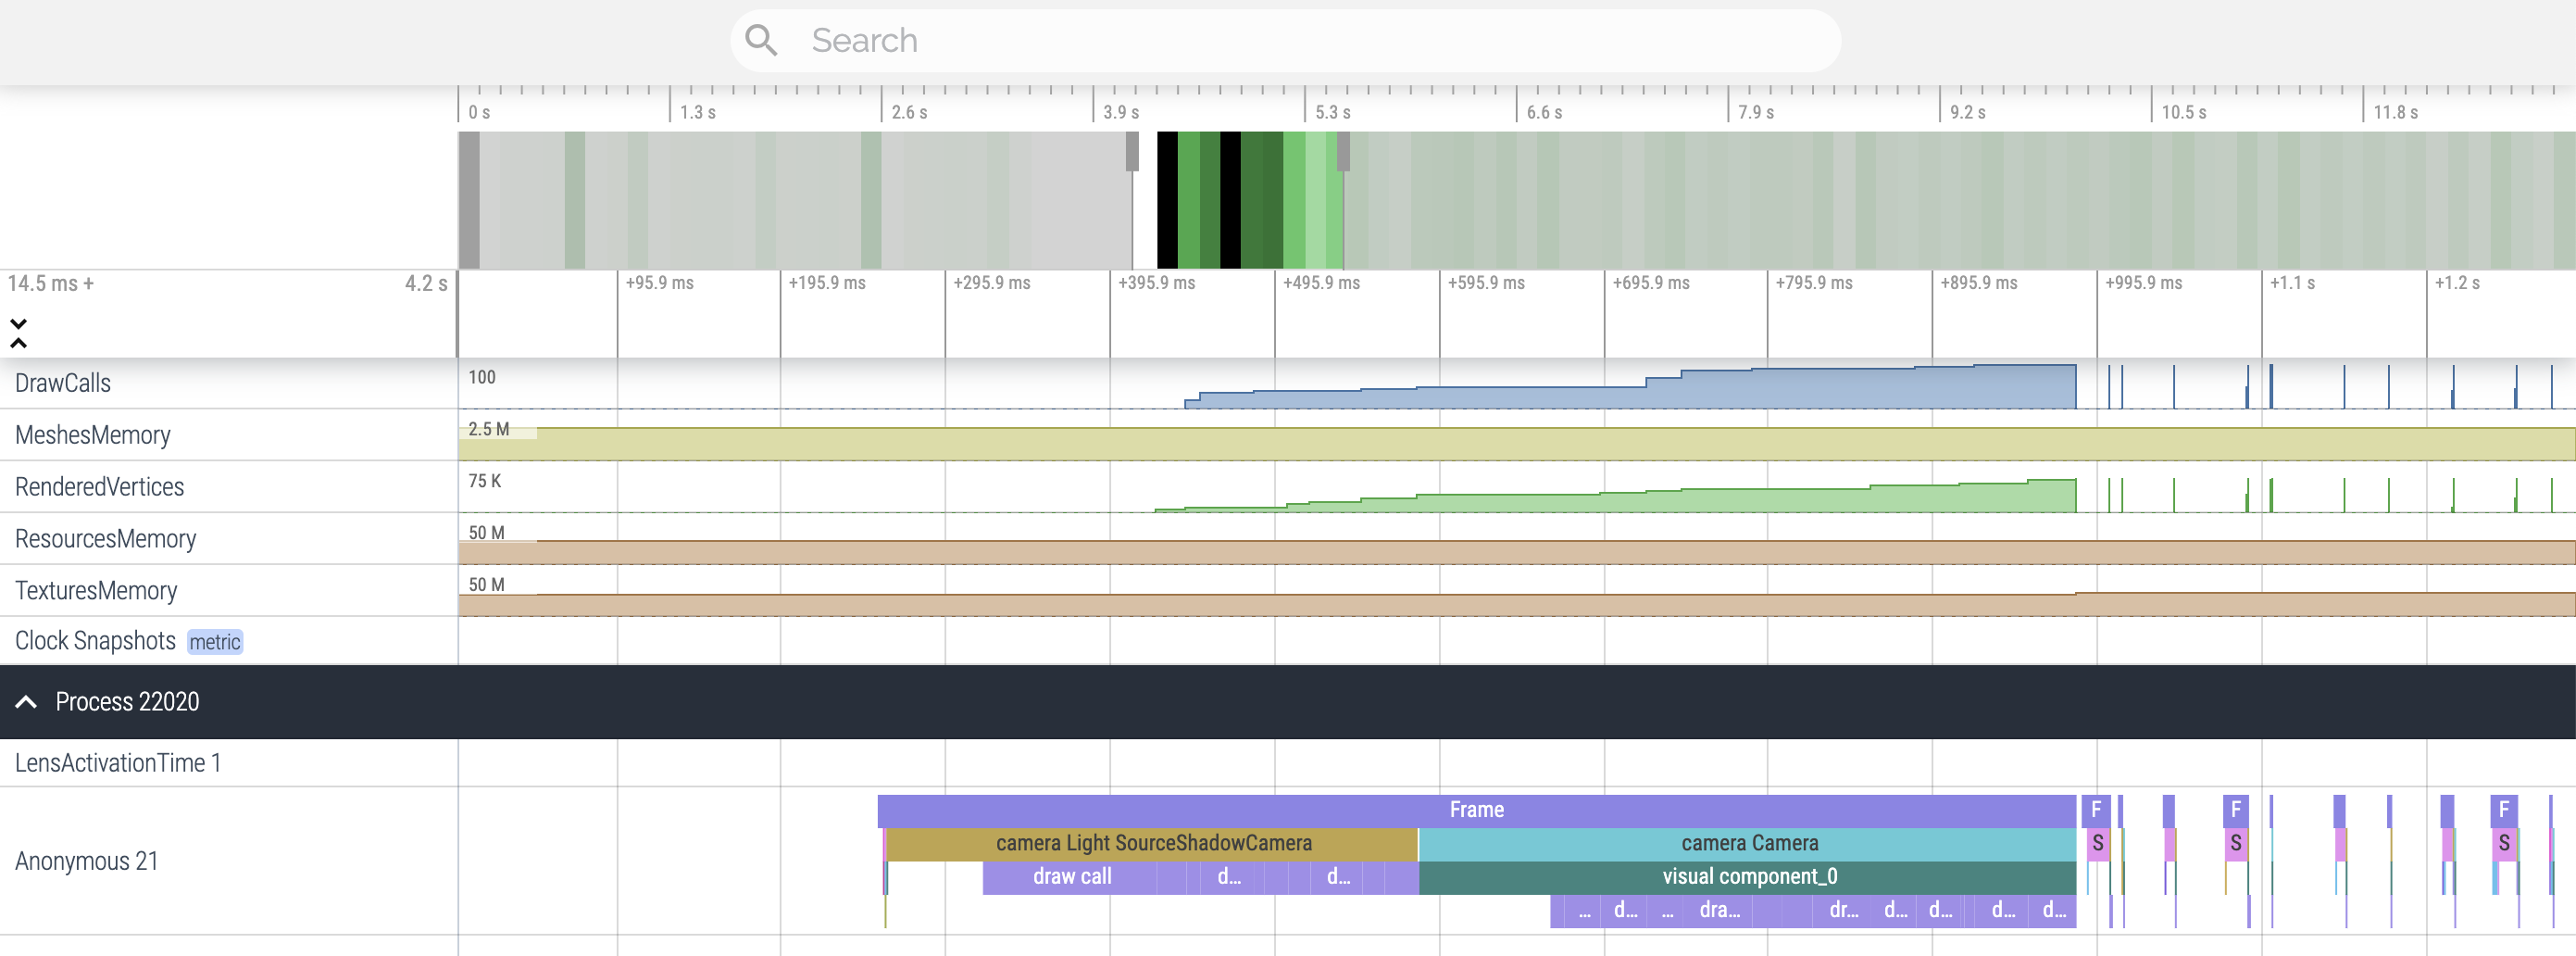Select the LensActivationTime 1 track

tap(118, 763)
